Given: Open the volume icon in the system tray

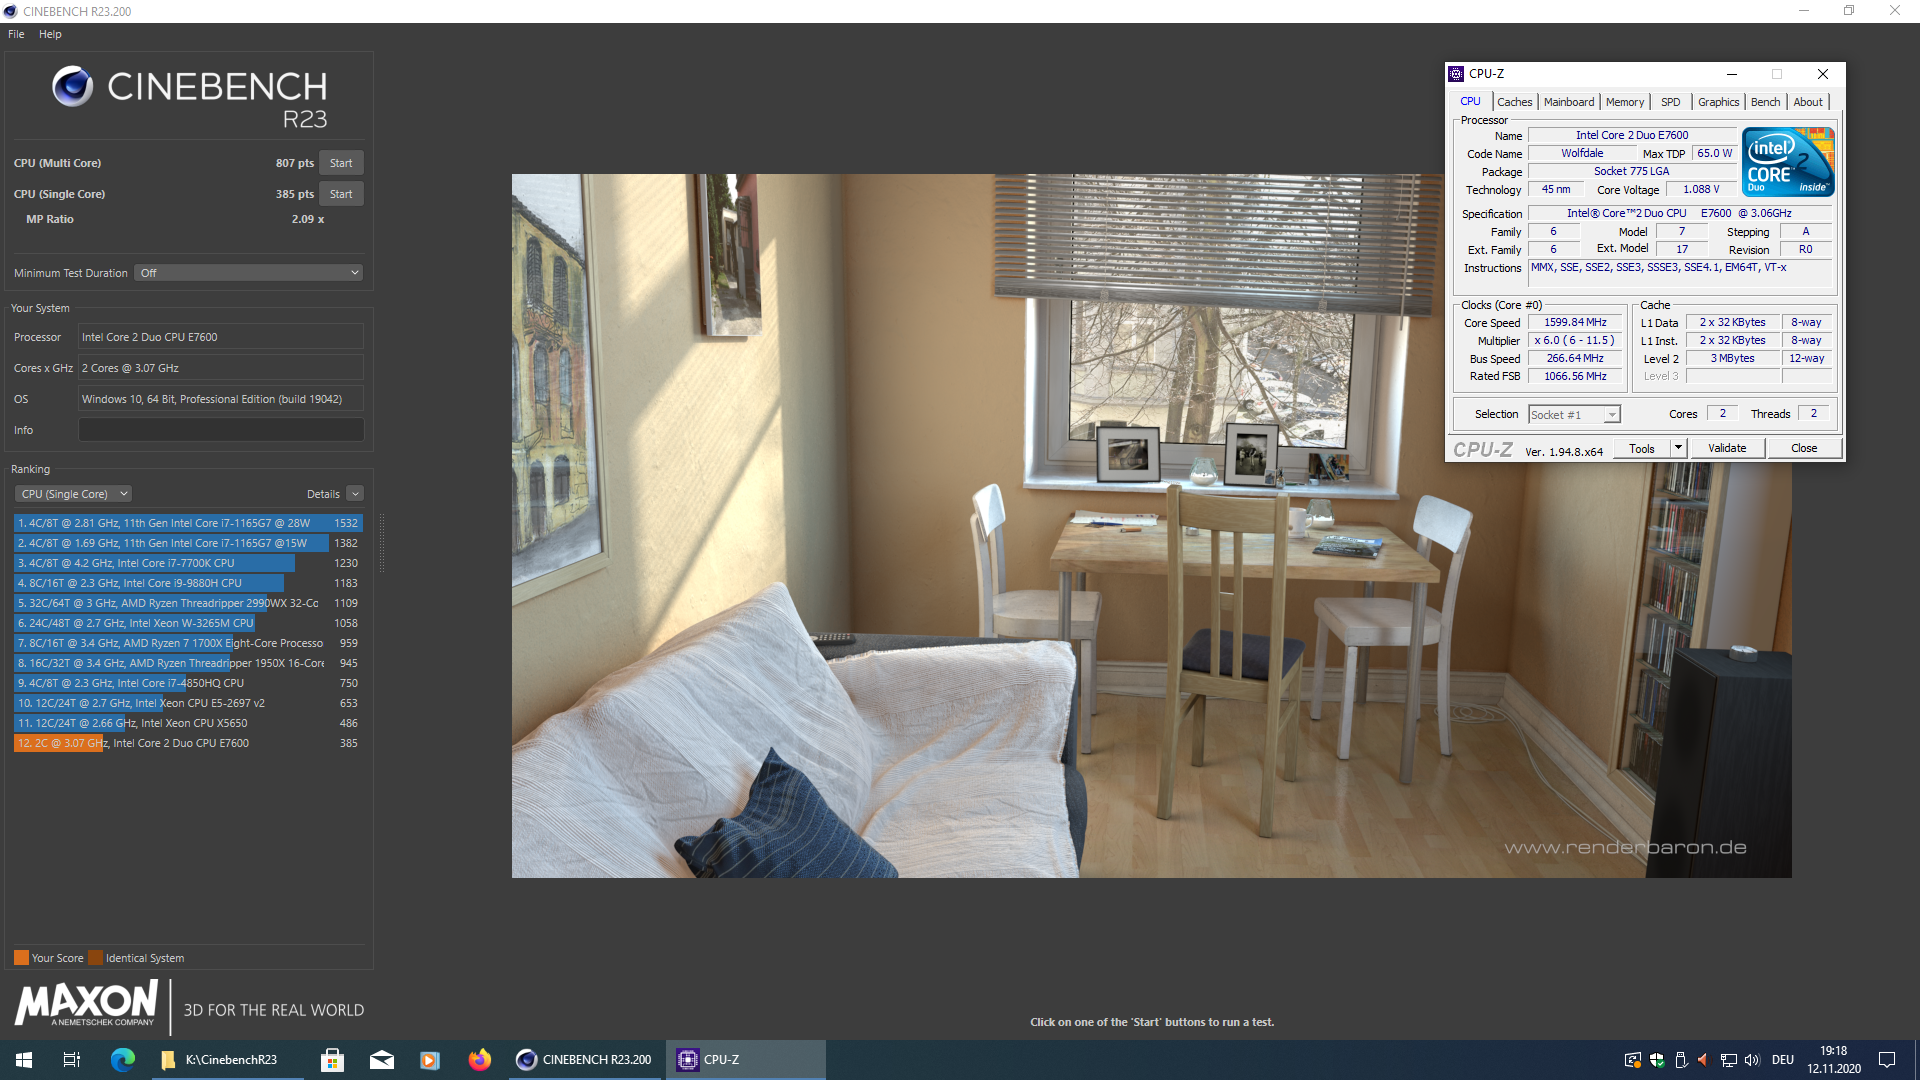Looking at the screenshot, I should point(1752,1059).
